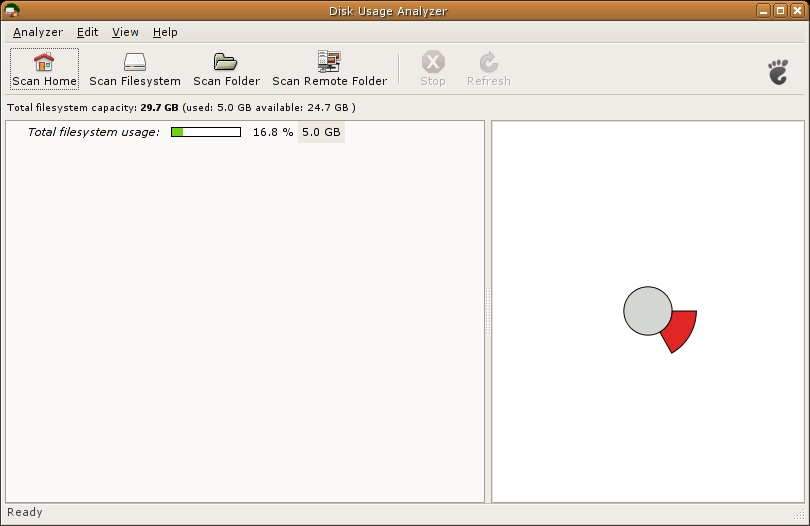Open the Scan Folder icon
Viewport: 810px width, 526px height.
click(x=225, y=62)
